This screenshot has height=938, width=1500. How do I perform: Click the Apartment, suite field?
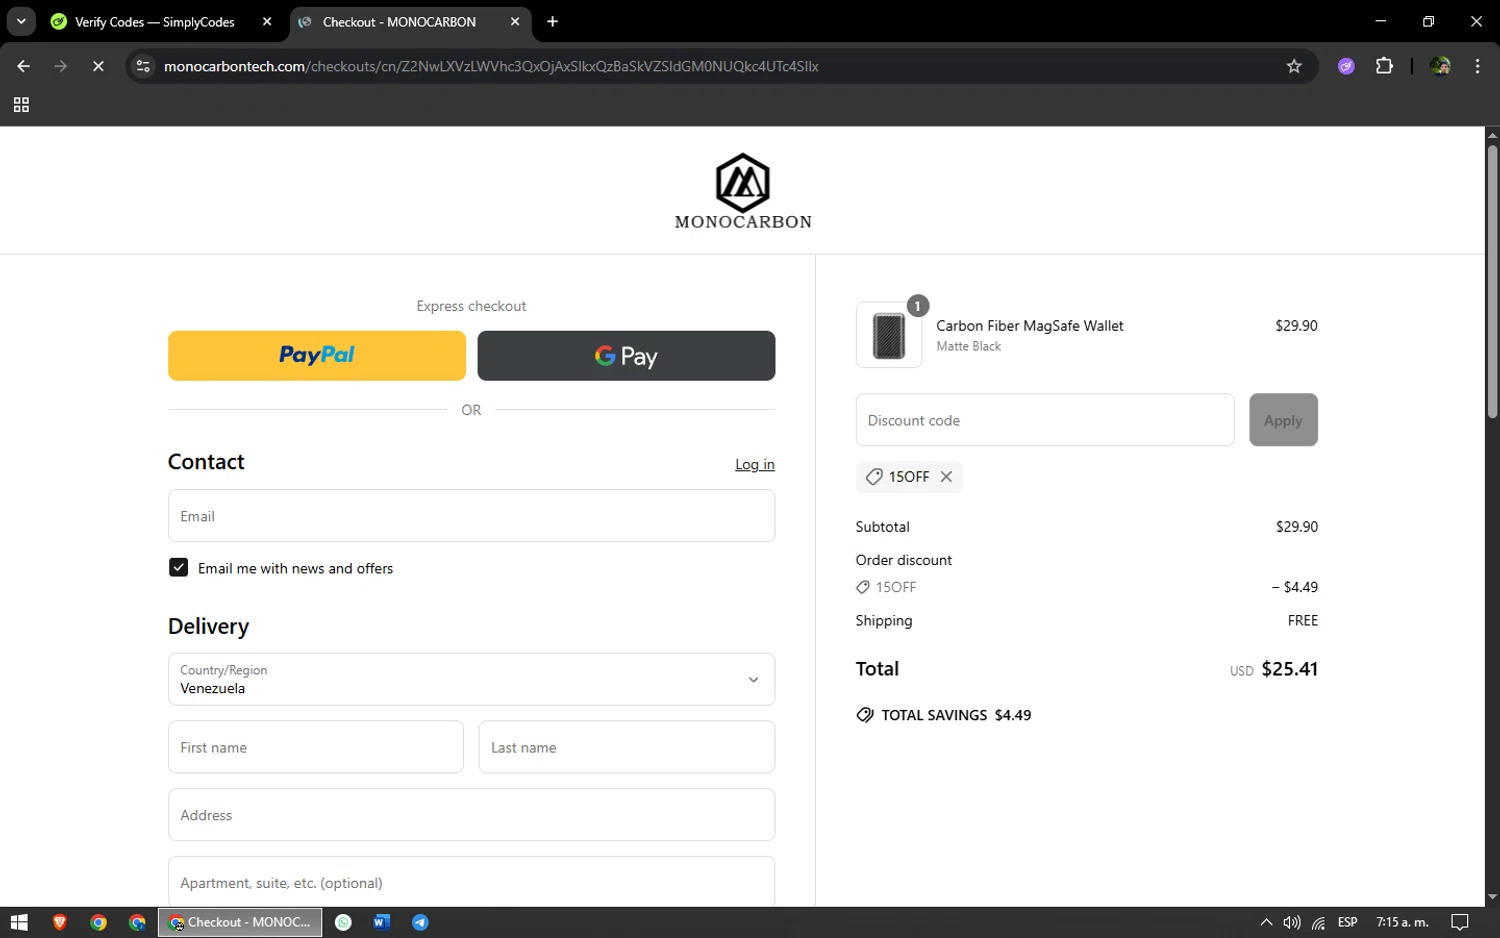(471, 882)
